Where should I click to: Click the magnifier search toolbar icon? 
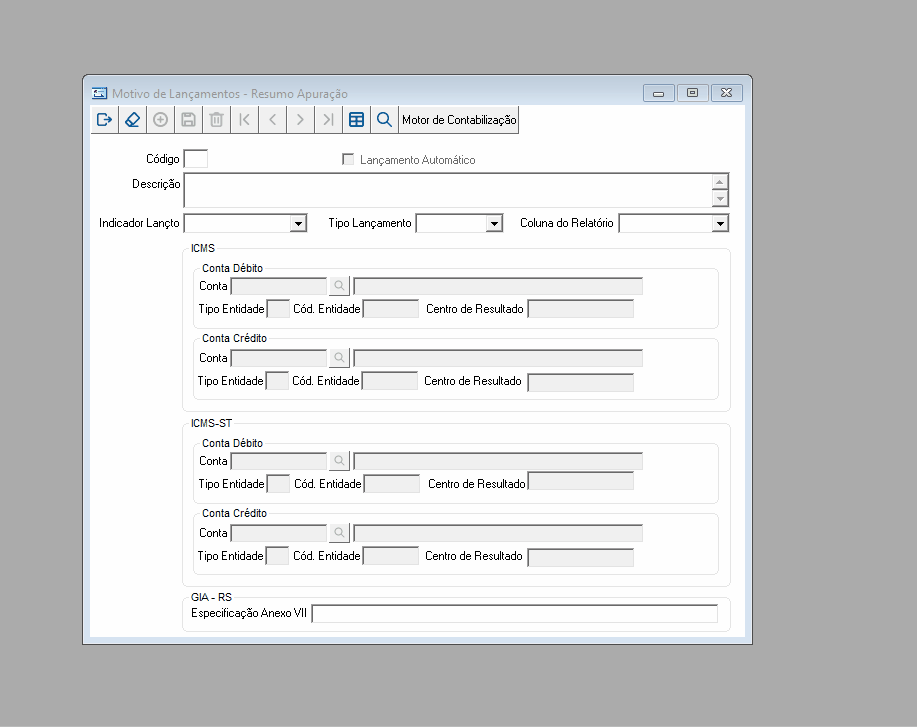(x=384, y=120)
